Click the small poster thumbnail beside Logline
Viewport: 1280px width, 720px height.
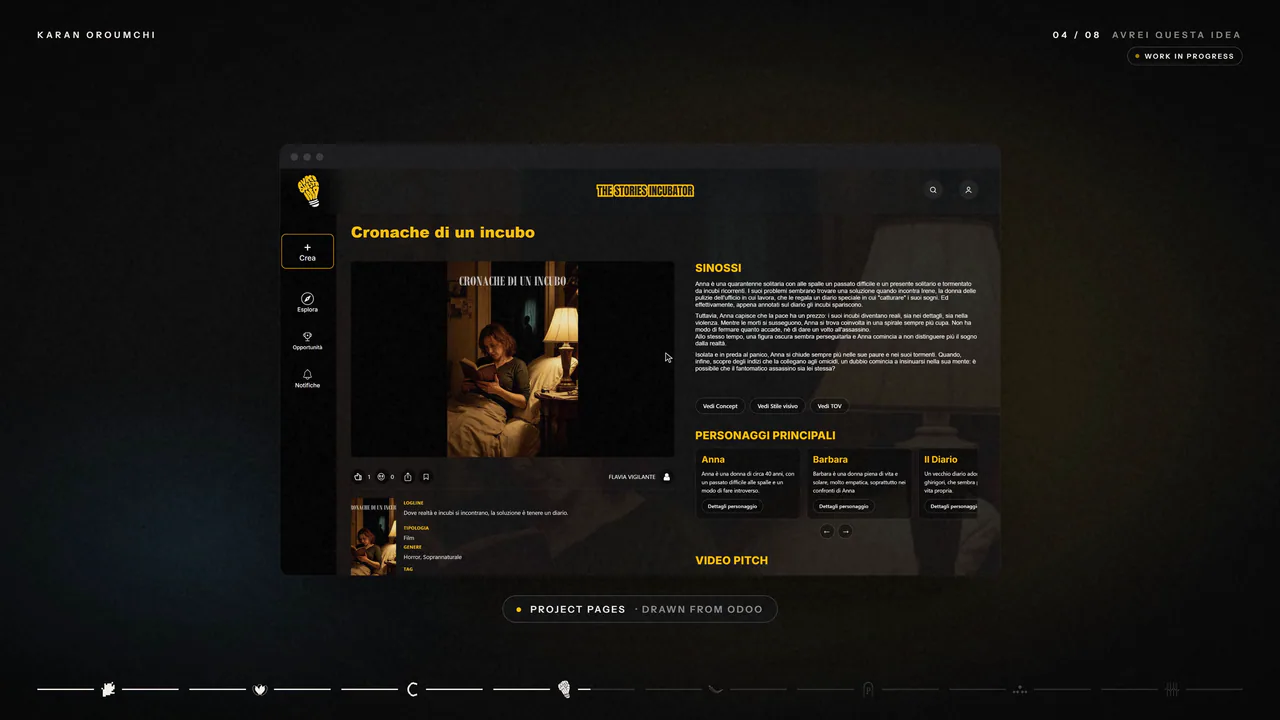point(373,537)
